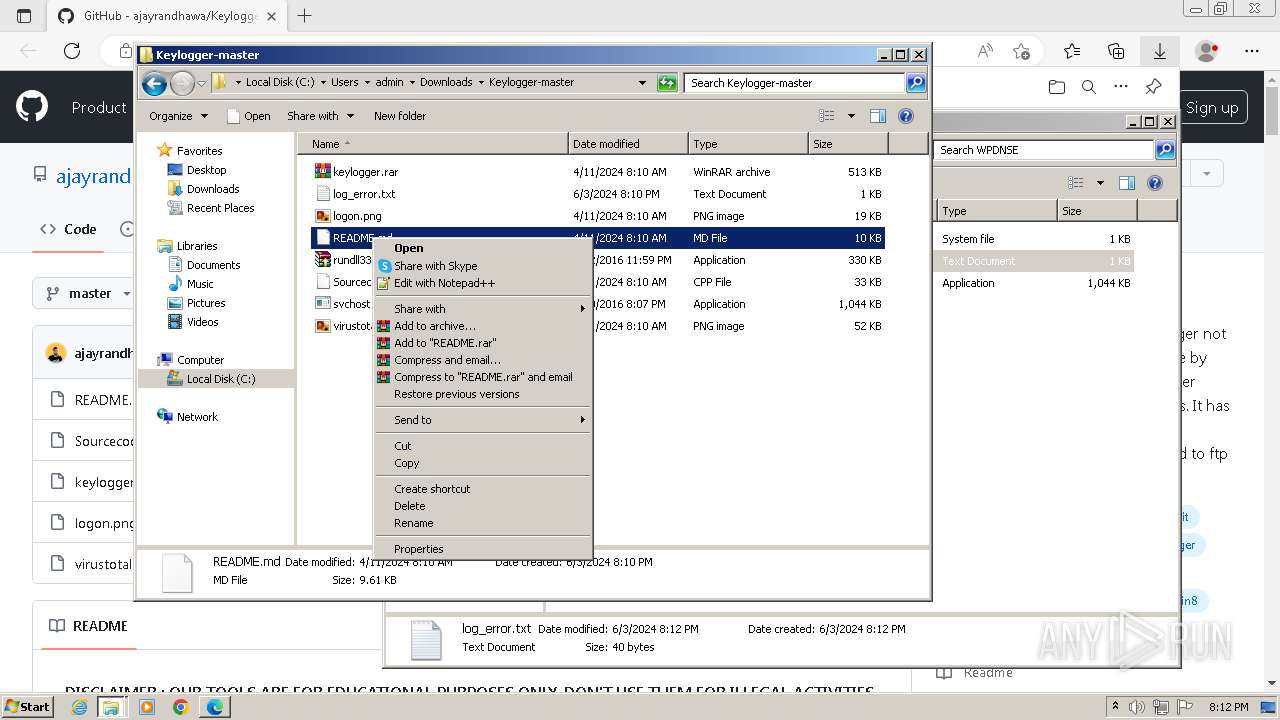
Task: Click the Search WPDNSE input field
Action: click(x=1045, y=150)
